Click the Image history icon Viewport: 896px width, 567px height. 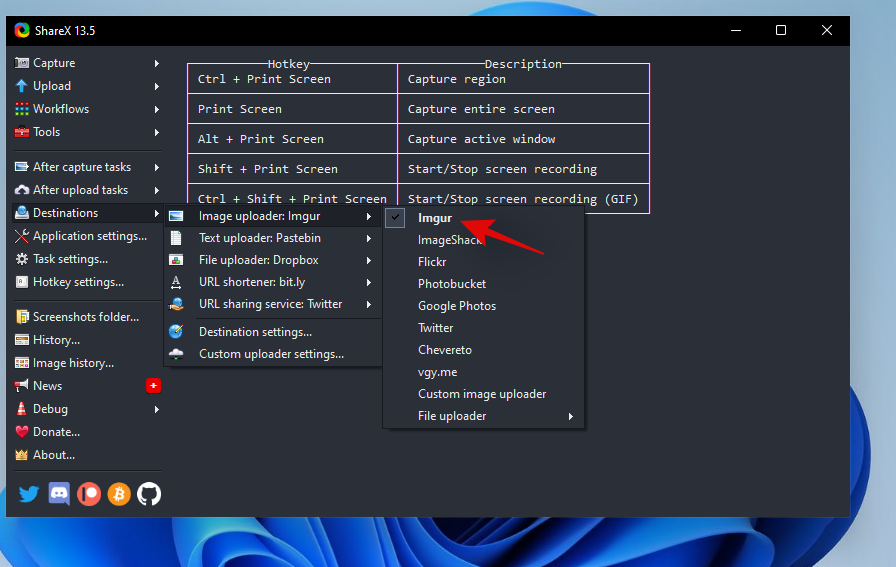tap(22, 363)
